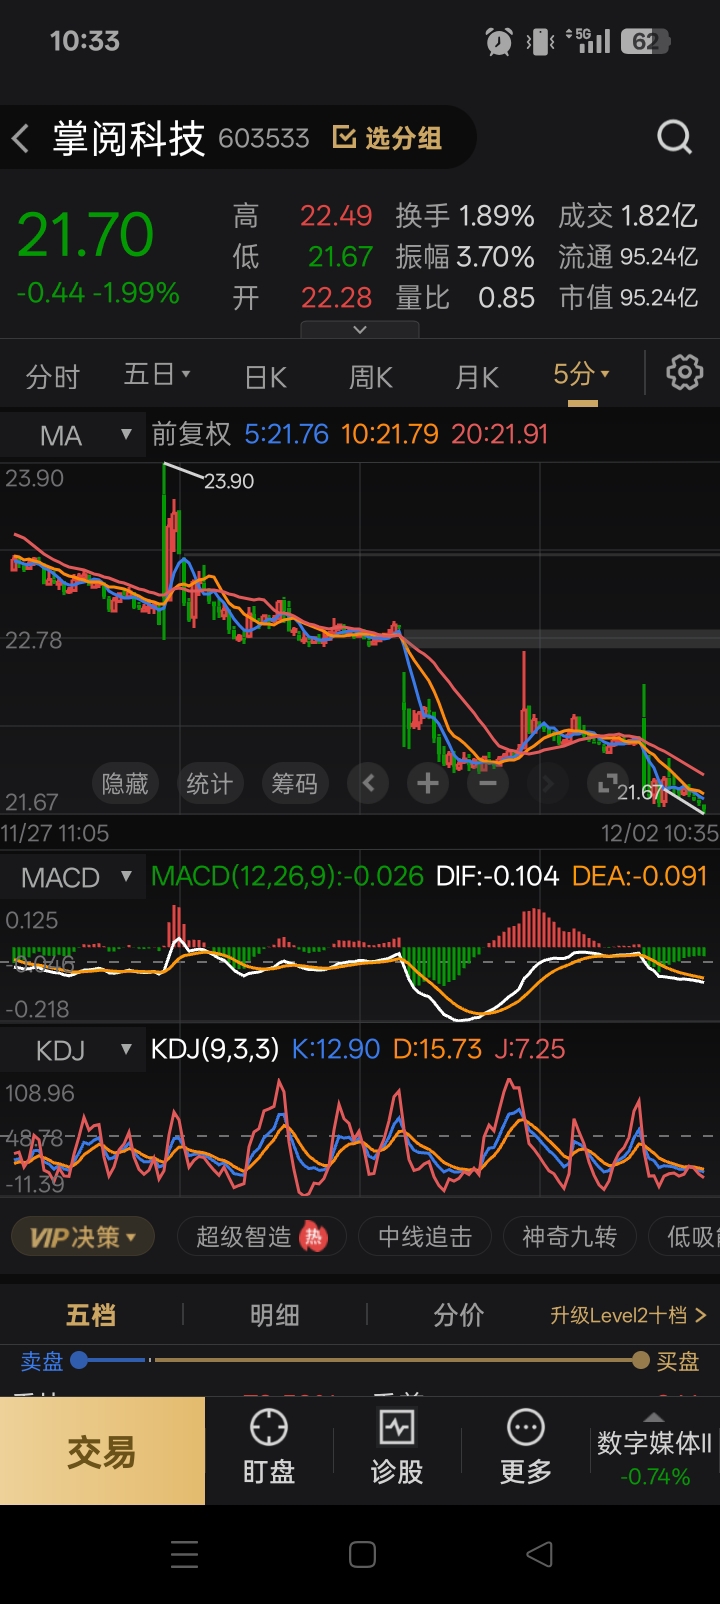Tap 隐藏 button on chart

125,784
